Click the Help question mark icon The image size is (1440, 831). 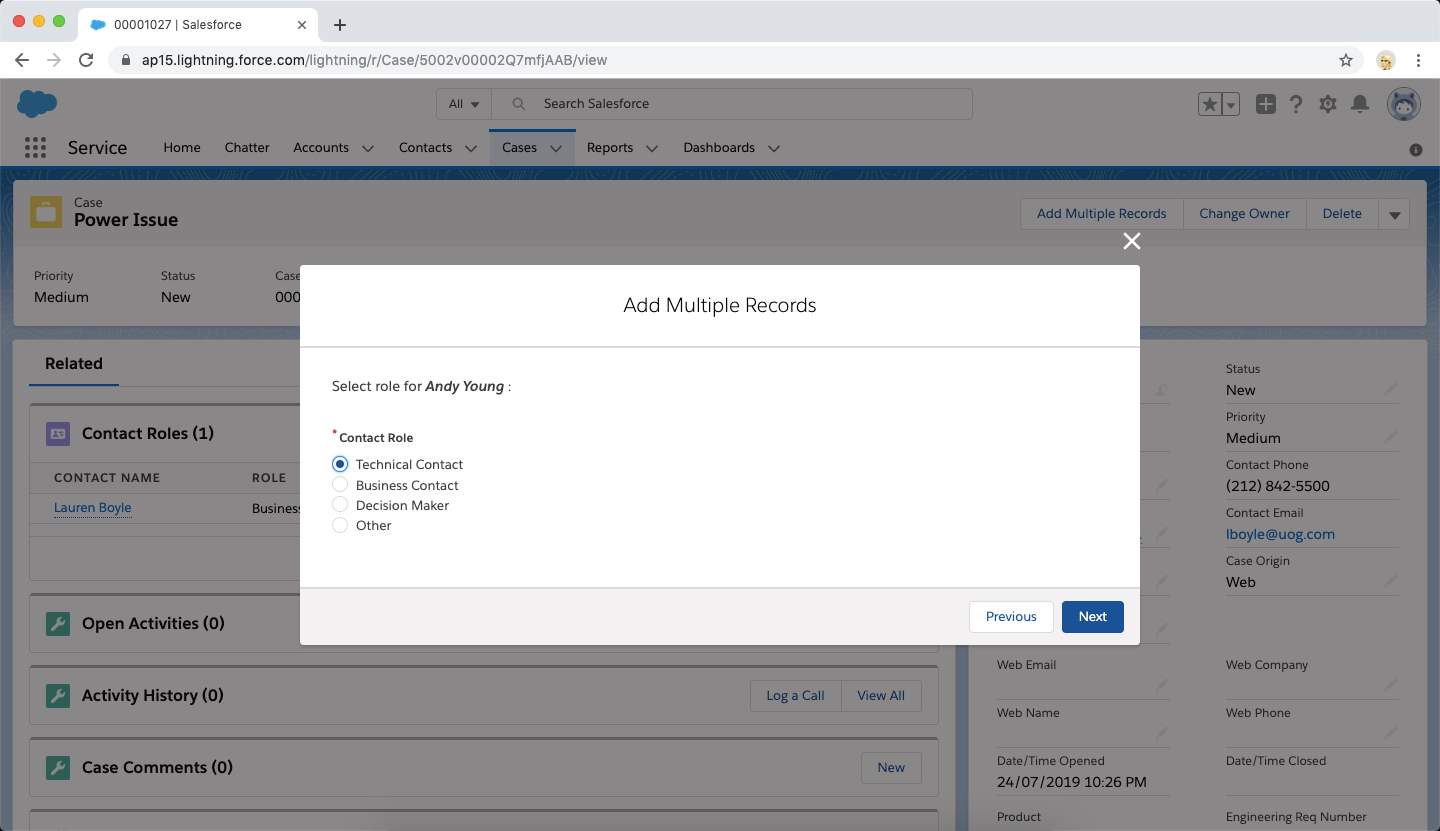click(x=1296, y=104)
